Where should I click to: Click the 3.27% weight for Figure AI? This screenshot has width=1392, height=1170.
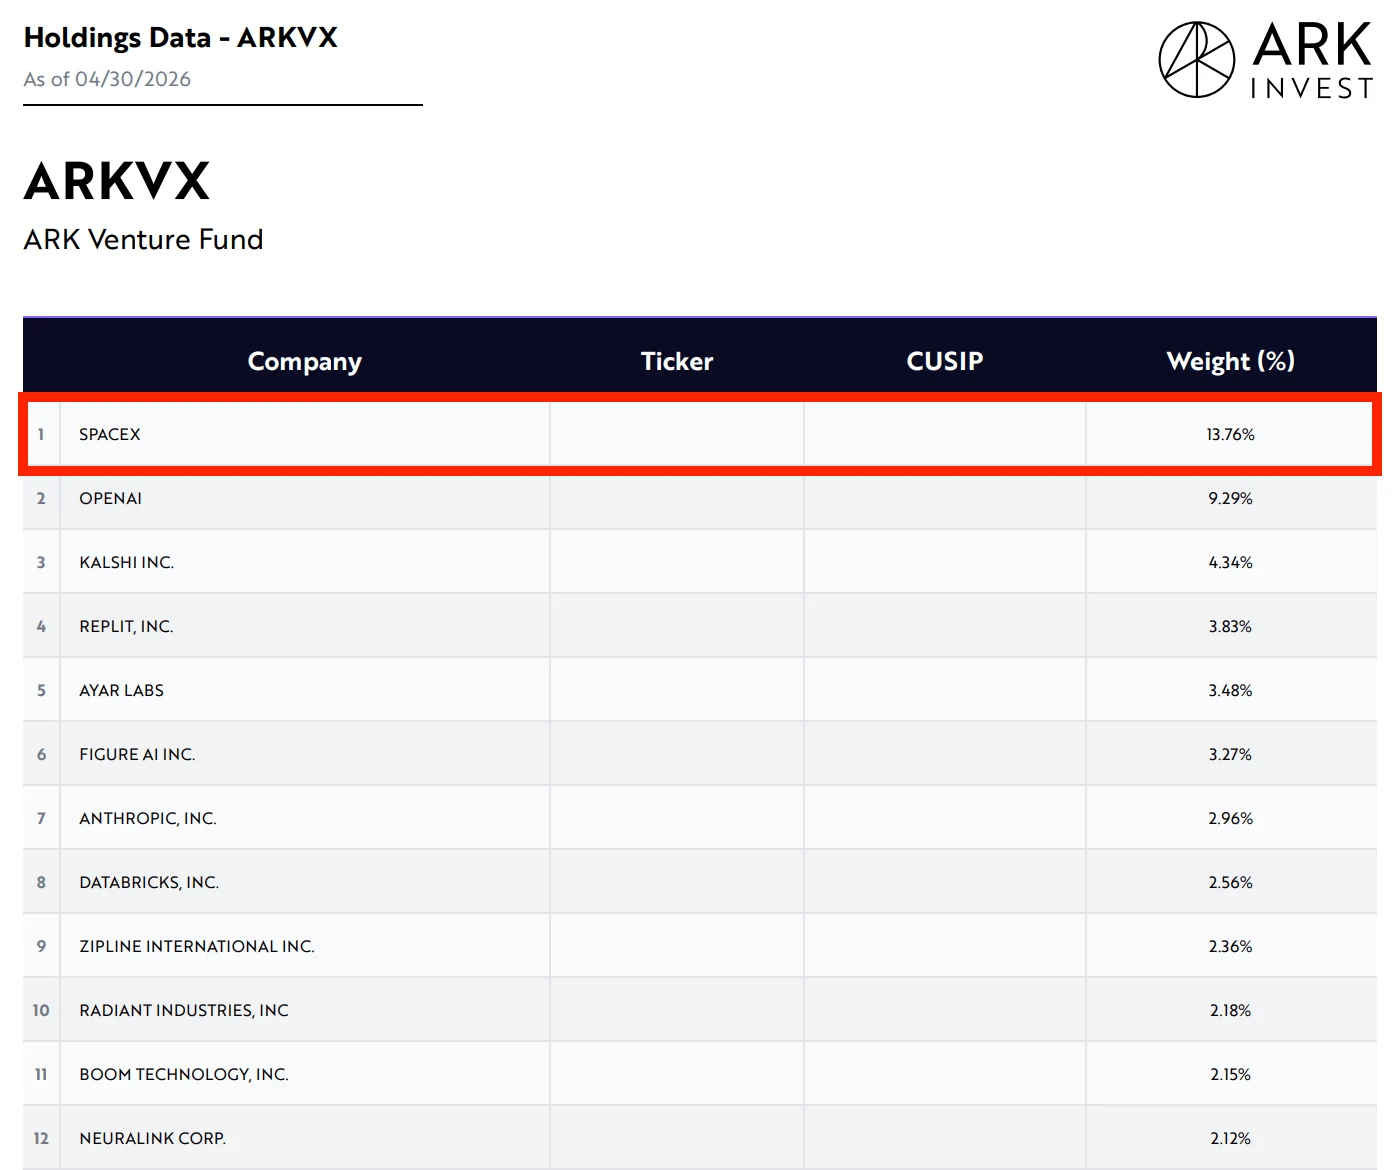[1231, 754]
